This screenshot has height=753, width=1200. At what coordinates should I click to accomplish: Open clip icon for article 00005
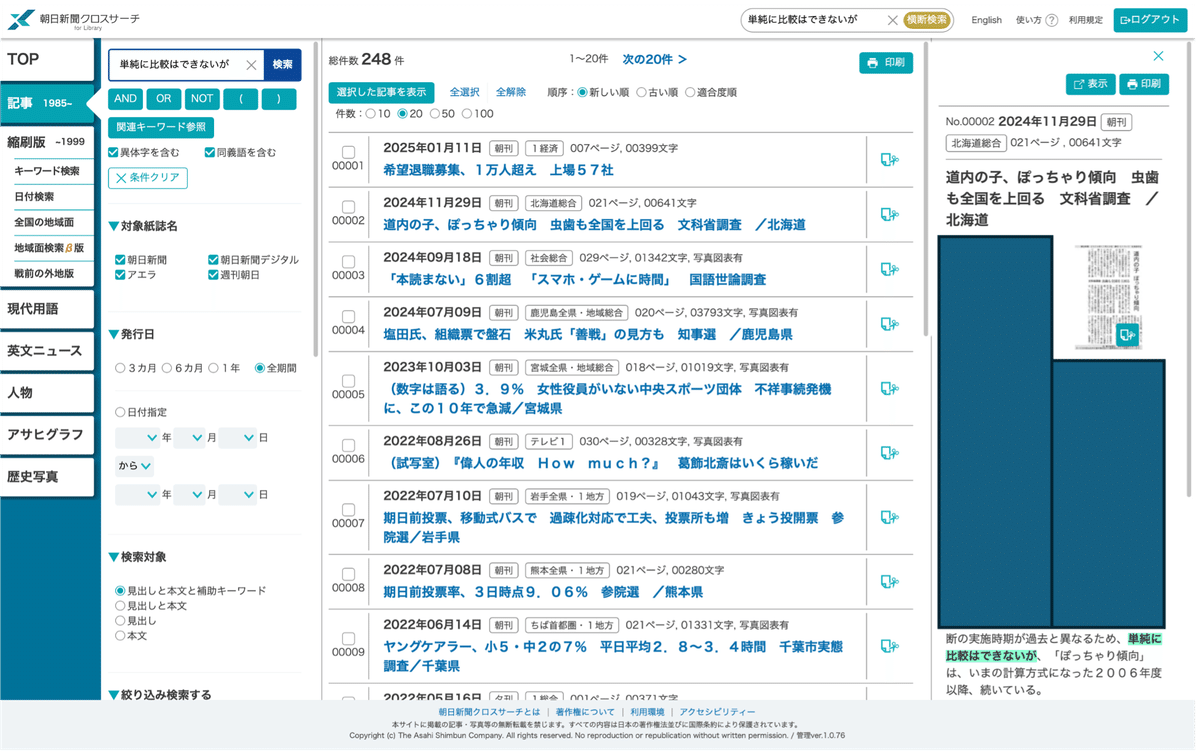coord(889,389)
